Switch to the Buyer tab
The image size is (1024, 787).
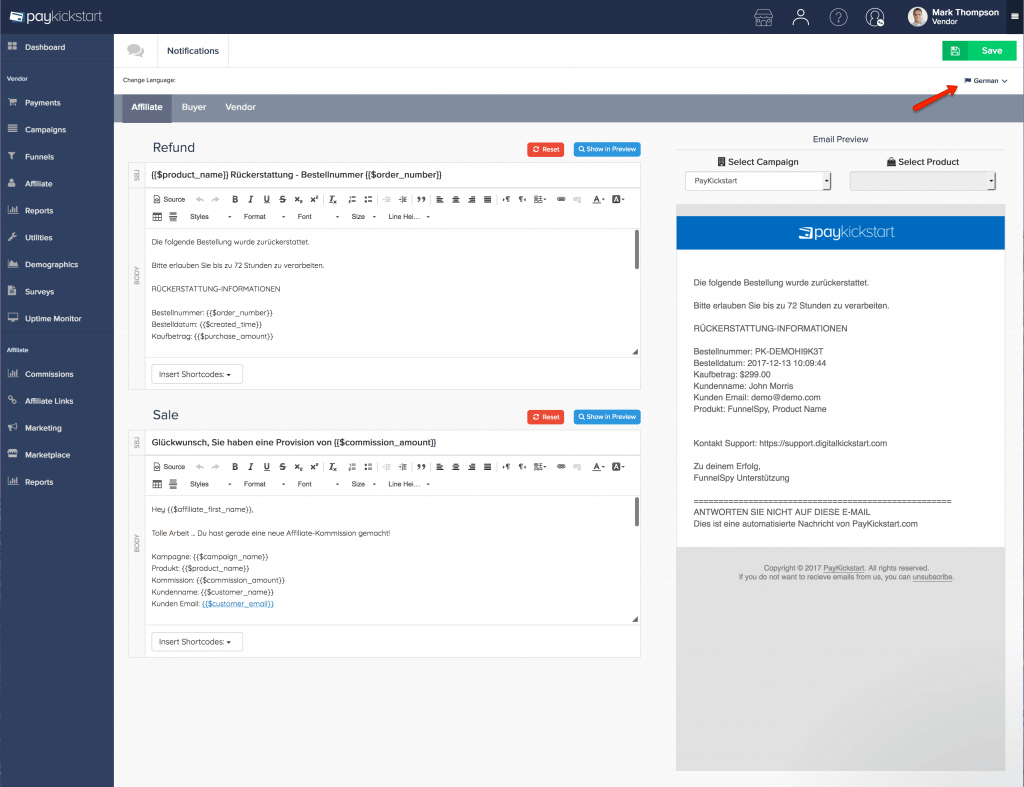pyautogui.click(x=194, y=108)
